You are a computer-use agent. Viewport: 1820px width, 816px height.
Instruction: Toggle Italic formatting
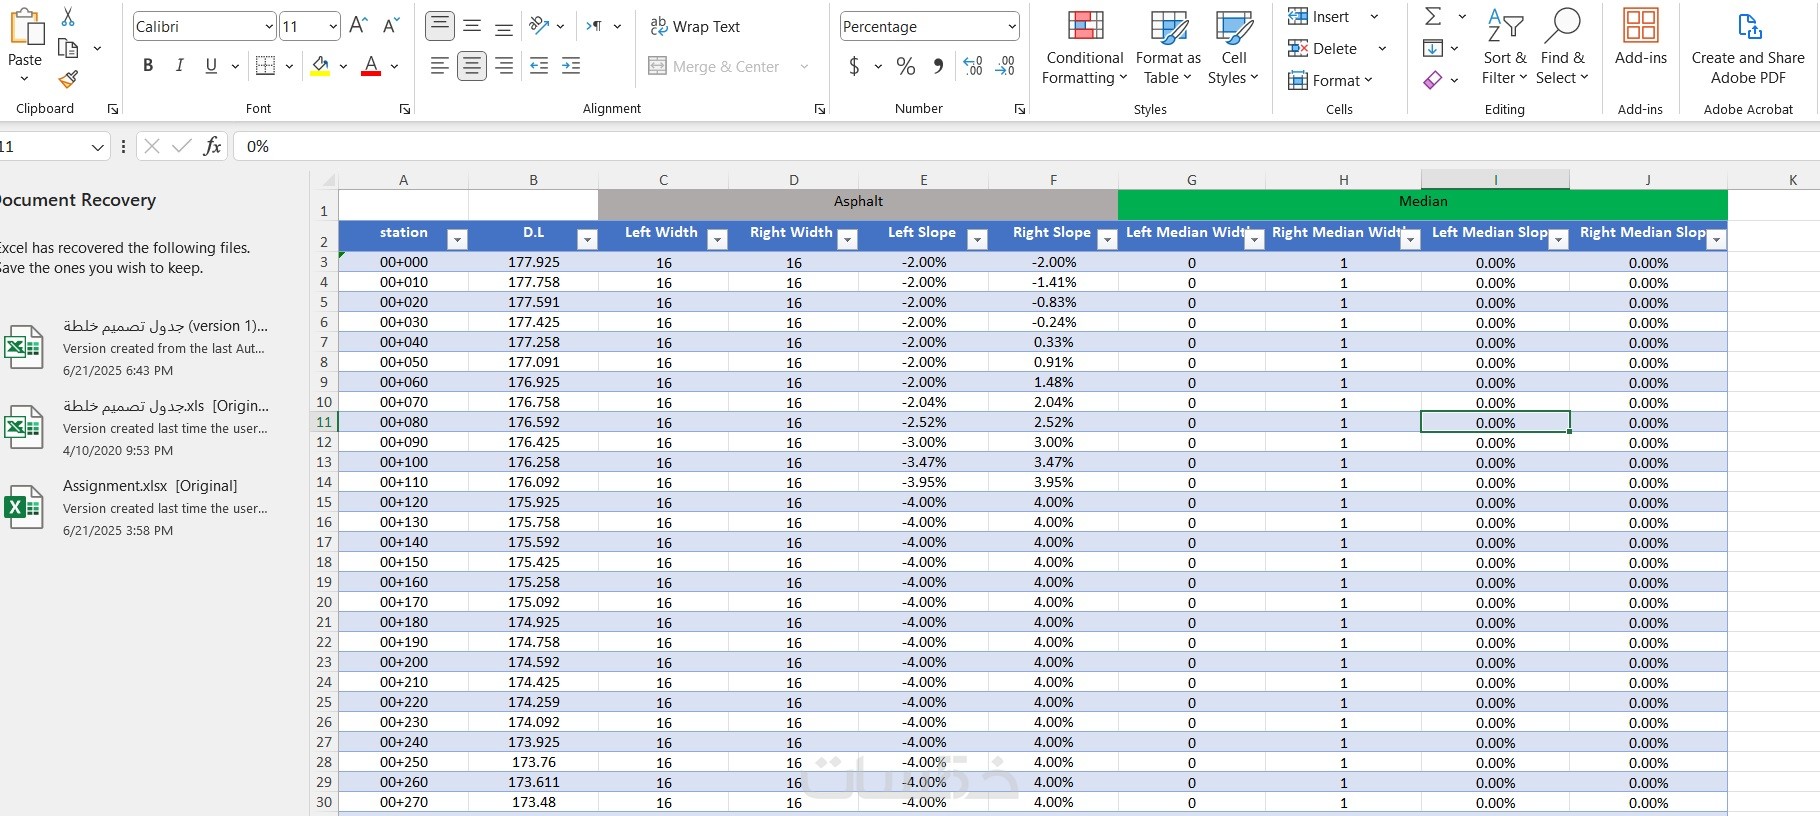(x=179, y=66)
